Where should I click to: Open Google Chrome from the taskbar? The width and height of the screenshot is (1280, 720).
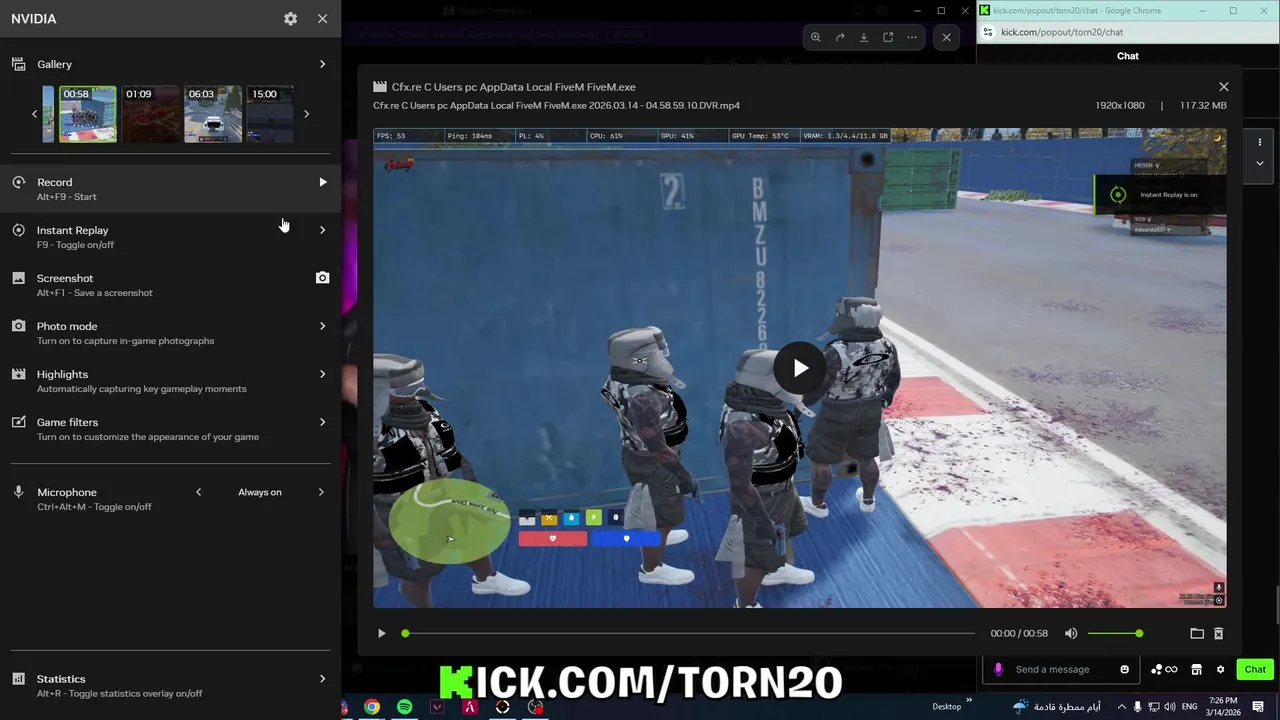(371, 707)
